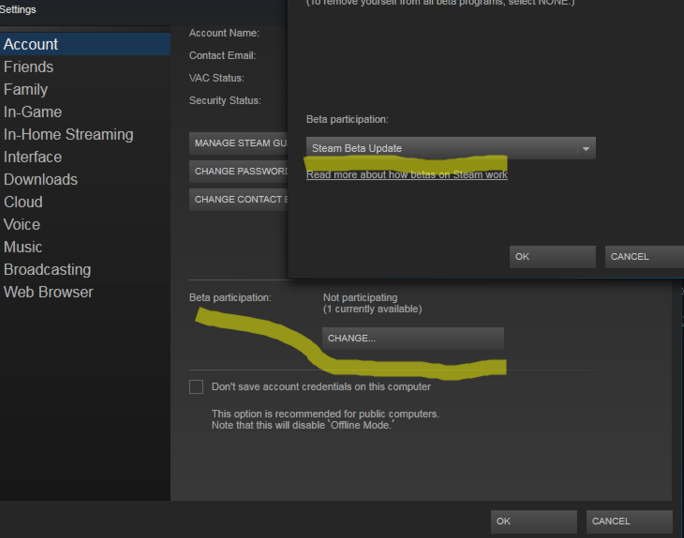This screenshot has width=684, height=538.
Task: Click the Contact Email label
Action: [222, 55]
